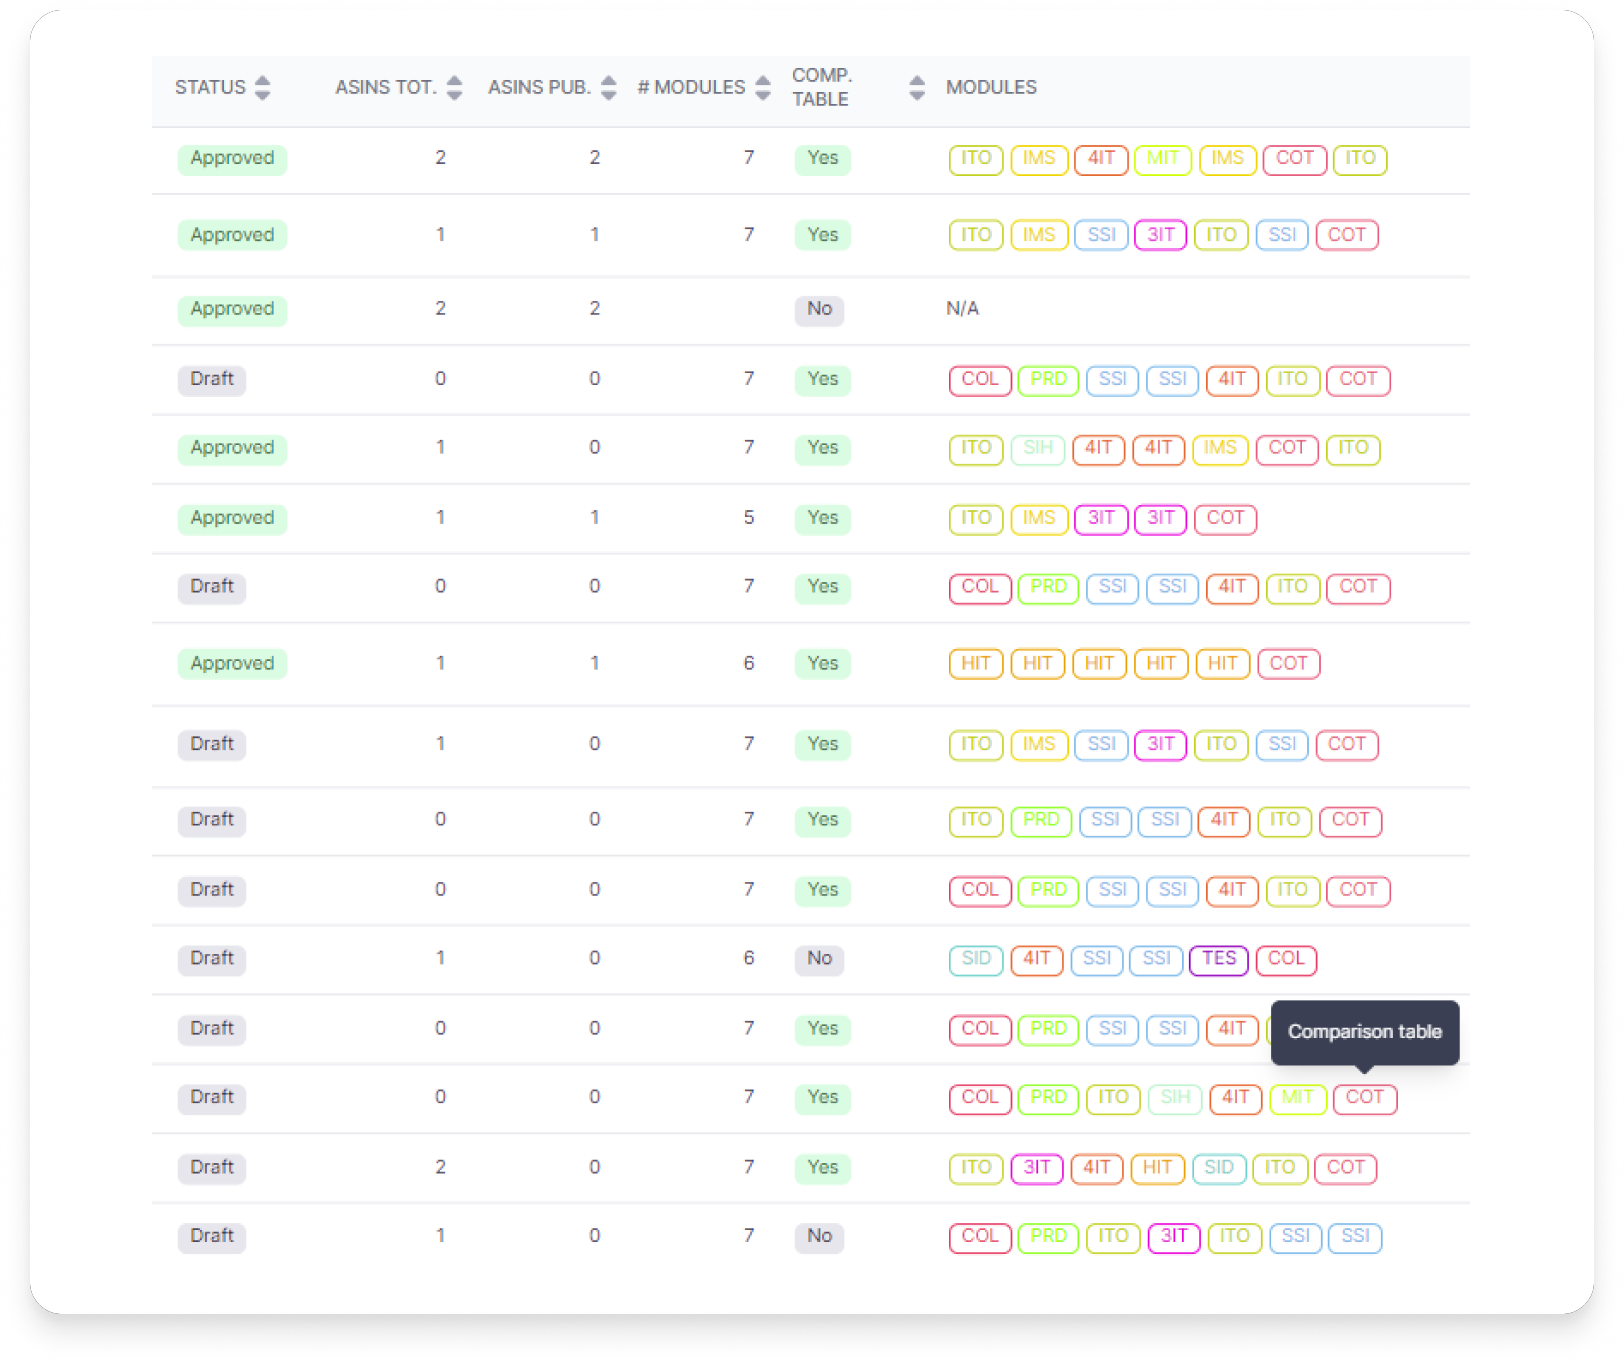Click modules count 6 in the Draft TES row

pos(749,958)
